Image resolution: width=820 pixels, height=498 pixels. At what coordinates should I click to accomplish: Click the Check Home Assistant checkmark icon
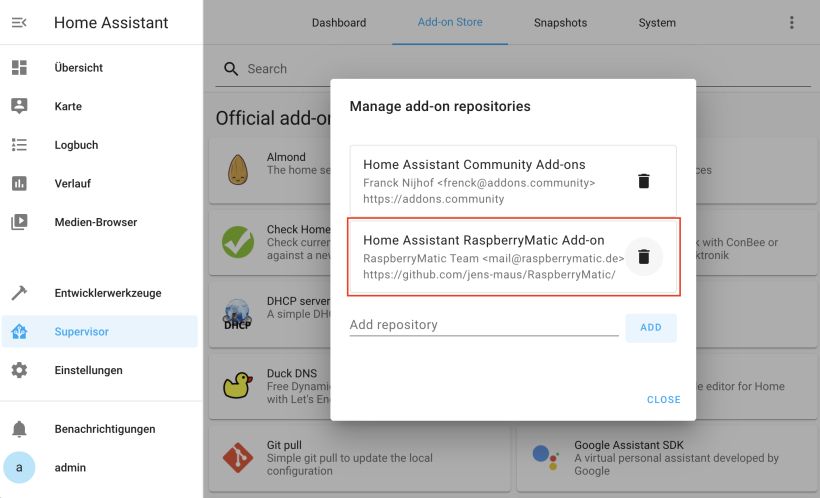point(238,242)
